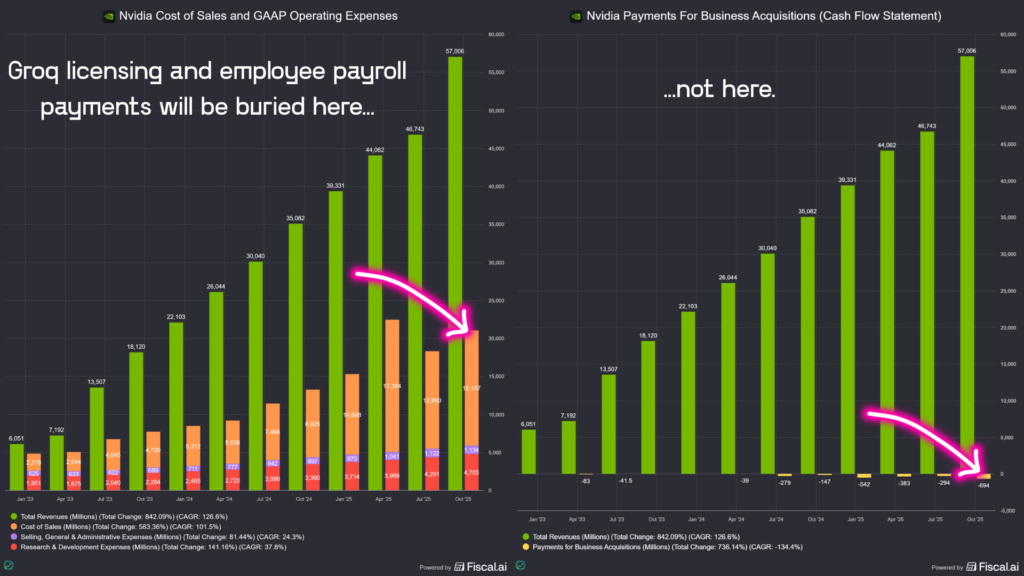1024x576 pixels.
Task: Click 46,743 revenue label in right chart
Action: point(926,126)
